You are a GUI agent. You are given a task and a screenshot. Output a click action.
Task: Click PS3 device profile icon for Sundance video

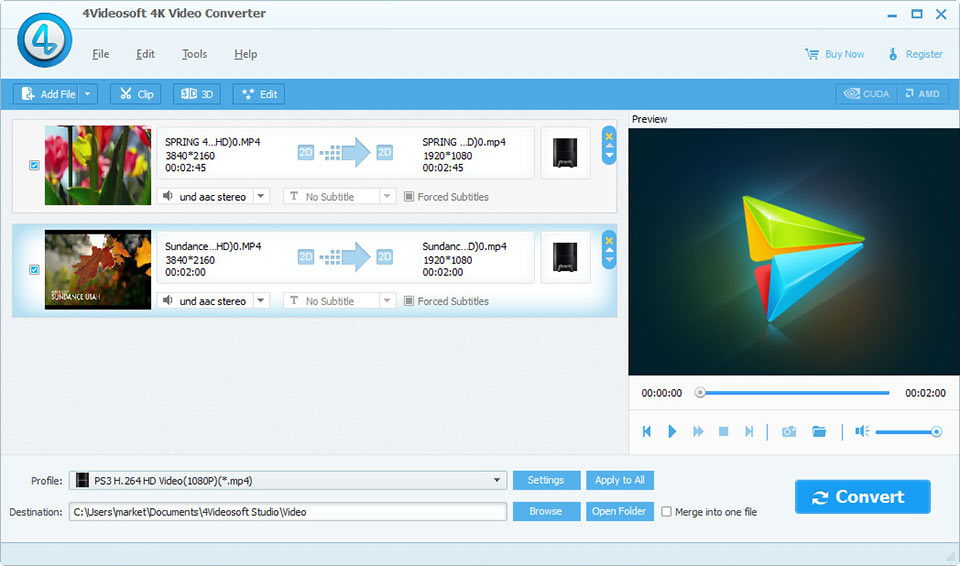click(x=565, y=257)
